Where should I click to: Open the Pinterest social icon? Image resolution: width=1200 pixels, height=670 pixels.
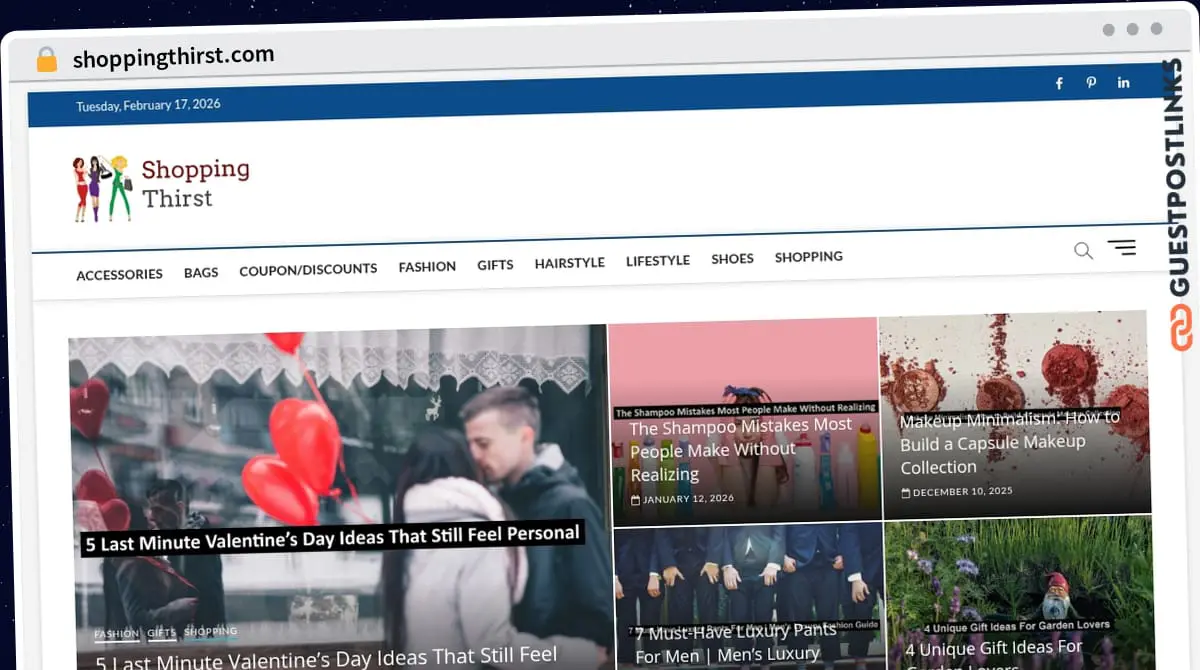click(1091, 83)
